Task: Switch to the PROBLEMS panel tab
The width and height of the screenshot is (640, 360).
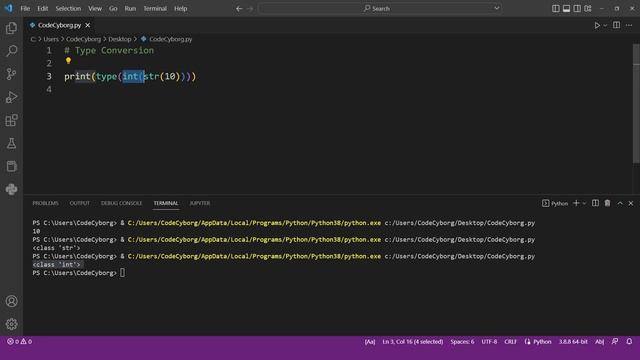Action: (45, 203)
